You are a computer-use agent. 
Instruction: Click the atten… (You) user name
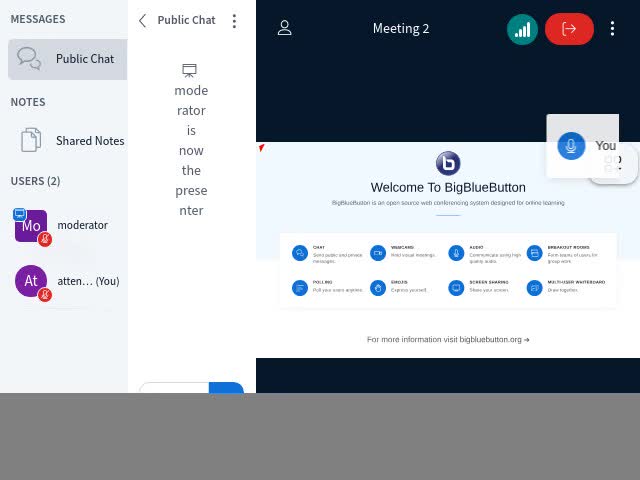point(88,281)
